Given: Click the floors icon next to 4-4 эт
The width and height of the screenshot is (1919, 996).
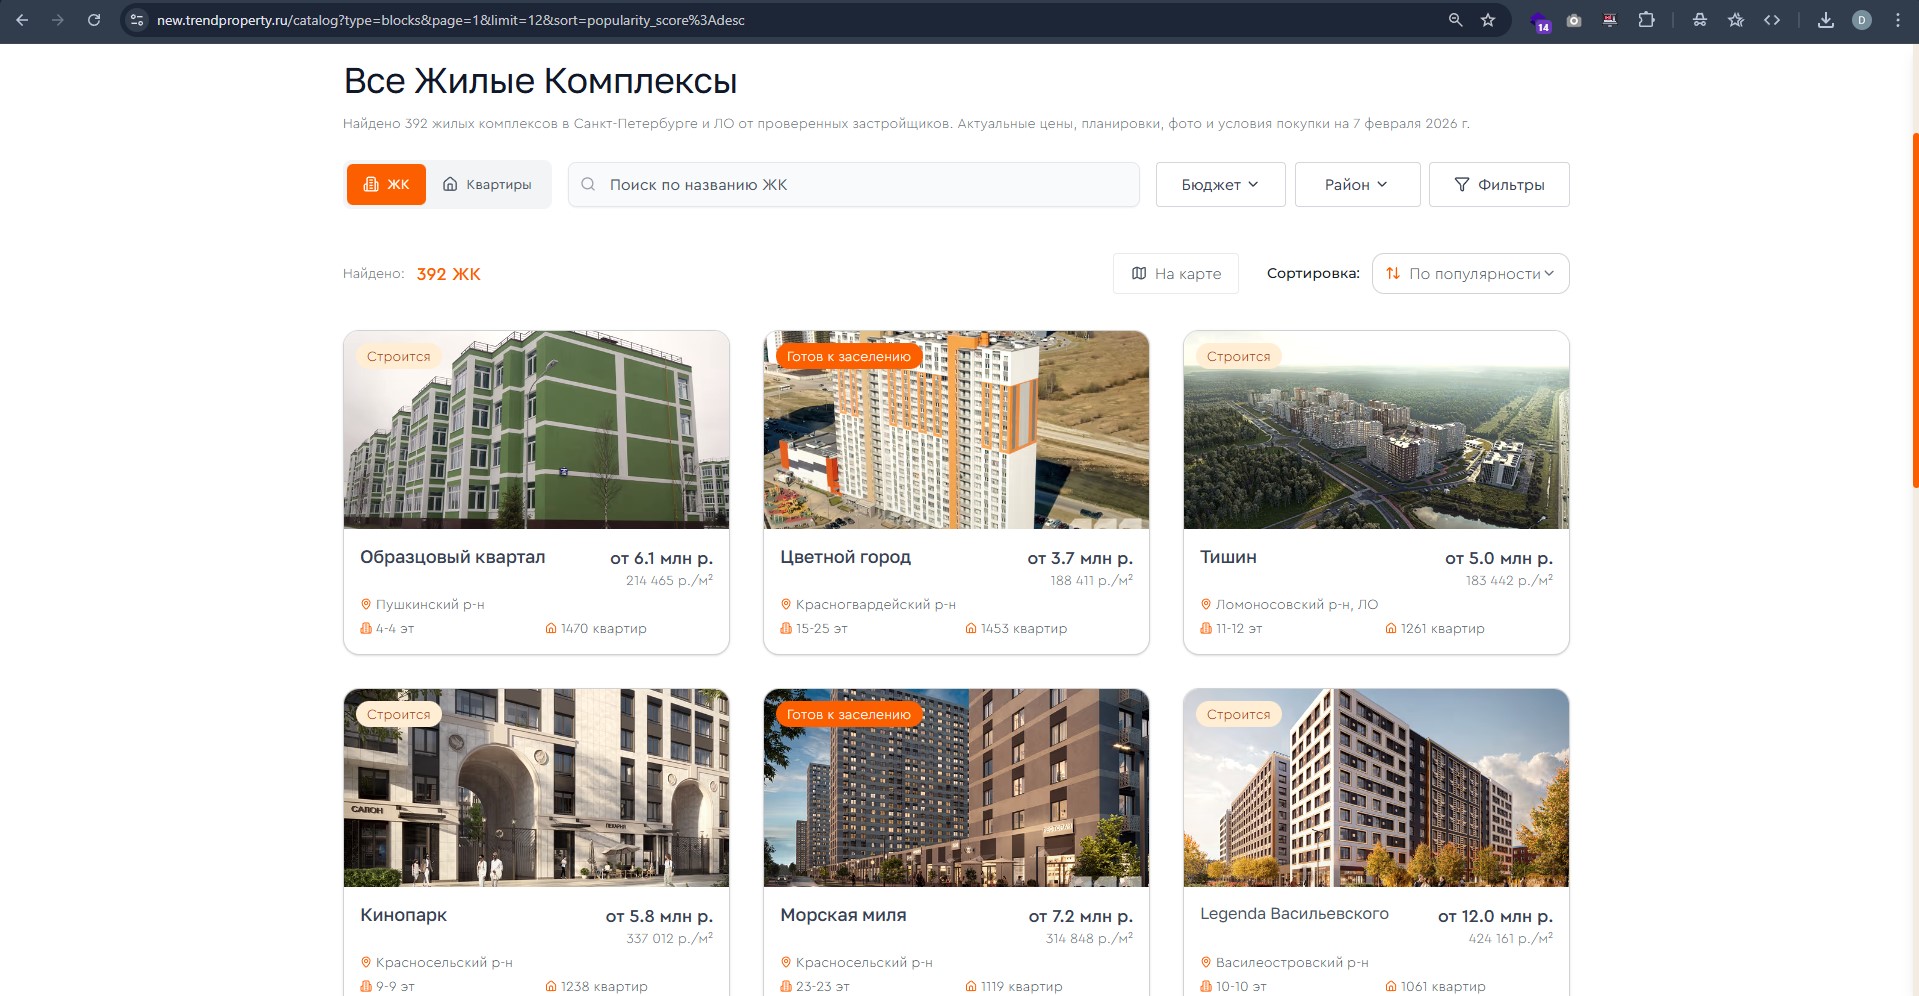Looking at the screenshot, I should pos(364,628).
